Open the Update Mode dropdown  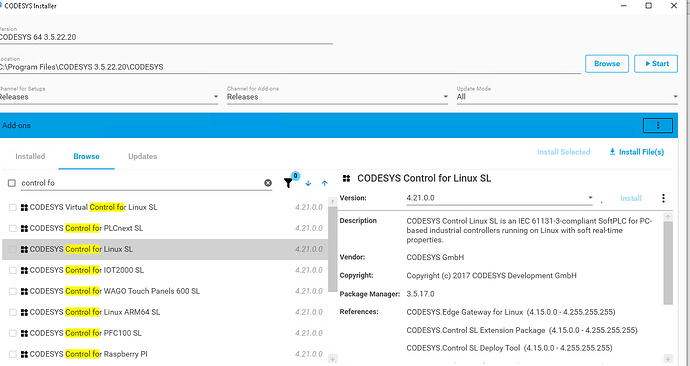[567, 97]
